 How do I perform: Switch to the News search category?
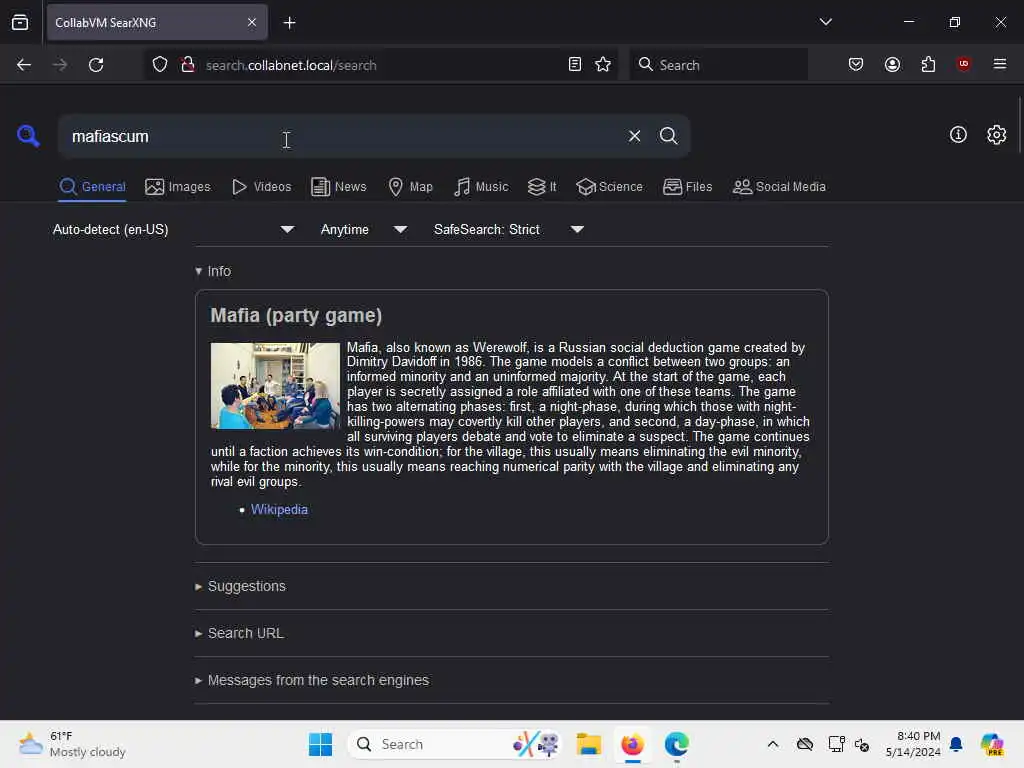pyautogui.click(x=338, y=187)
